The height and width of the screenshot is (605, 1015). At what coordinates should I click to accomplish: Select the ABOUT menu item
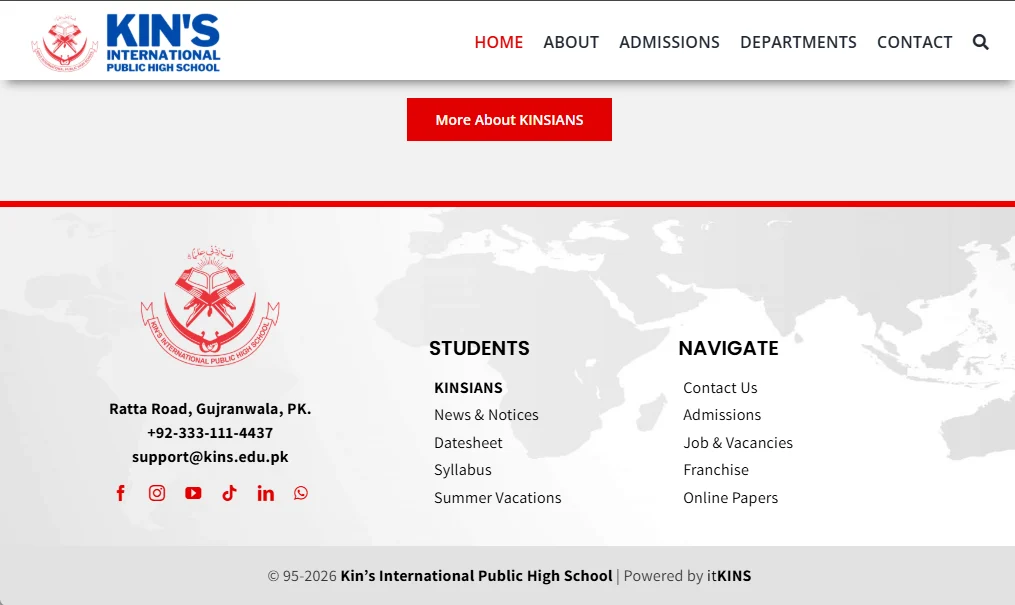[571, 42]
